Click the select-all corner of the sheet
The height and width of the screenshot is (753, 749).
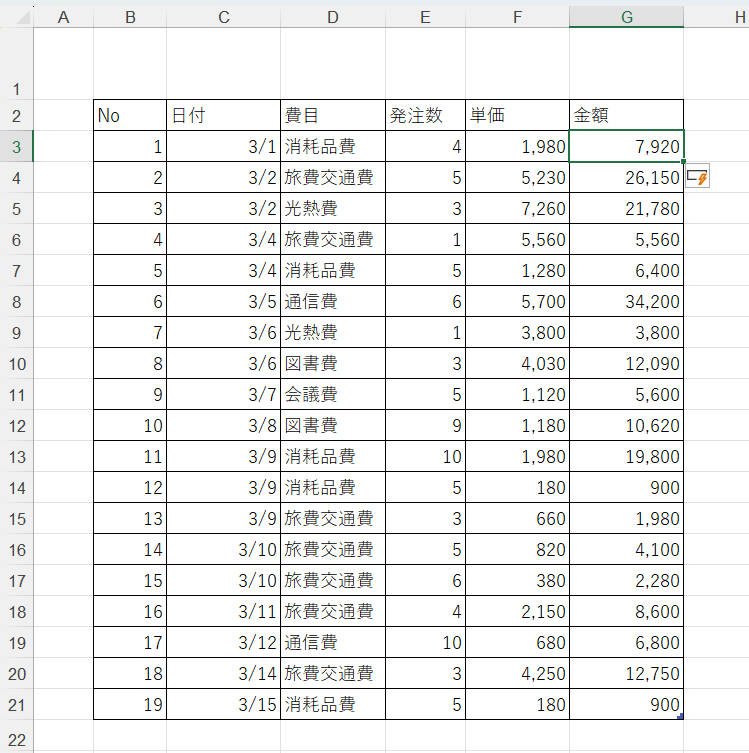pos(16,17)
